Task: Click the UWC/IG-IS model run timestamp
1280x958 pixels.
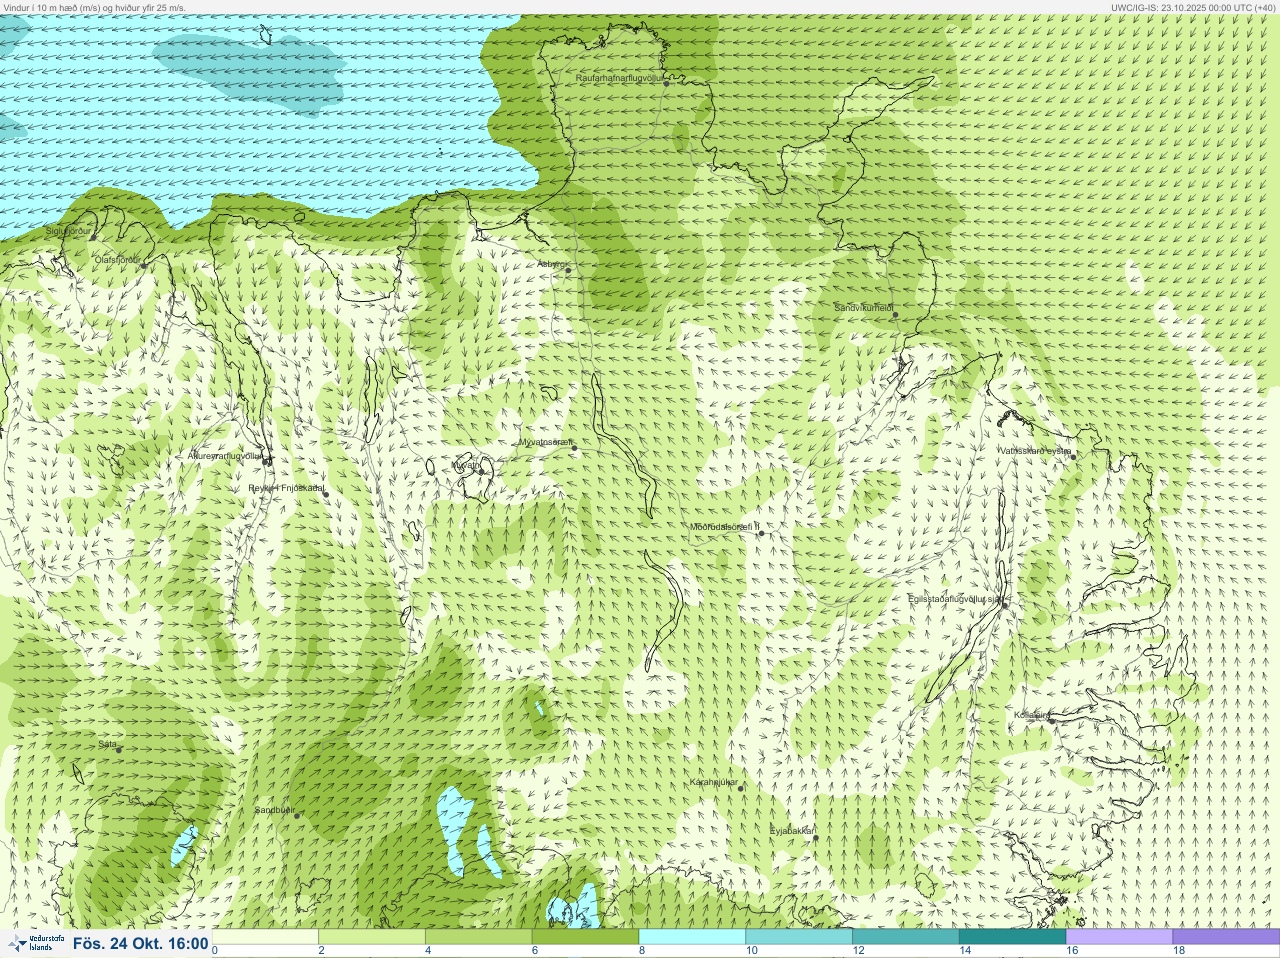Action: pos(1193,7)
